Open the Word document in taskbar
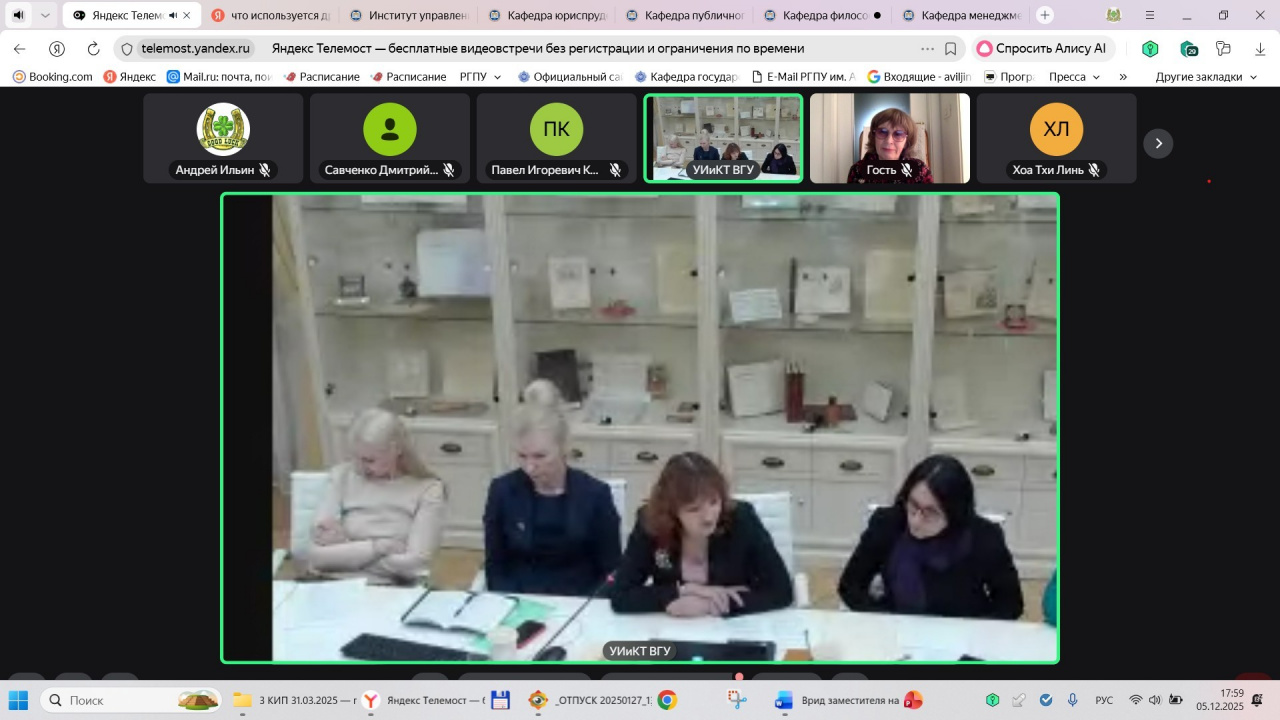This screenshot has height=720, width=1280. pos(784,700)
